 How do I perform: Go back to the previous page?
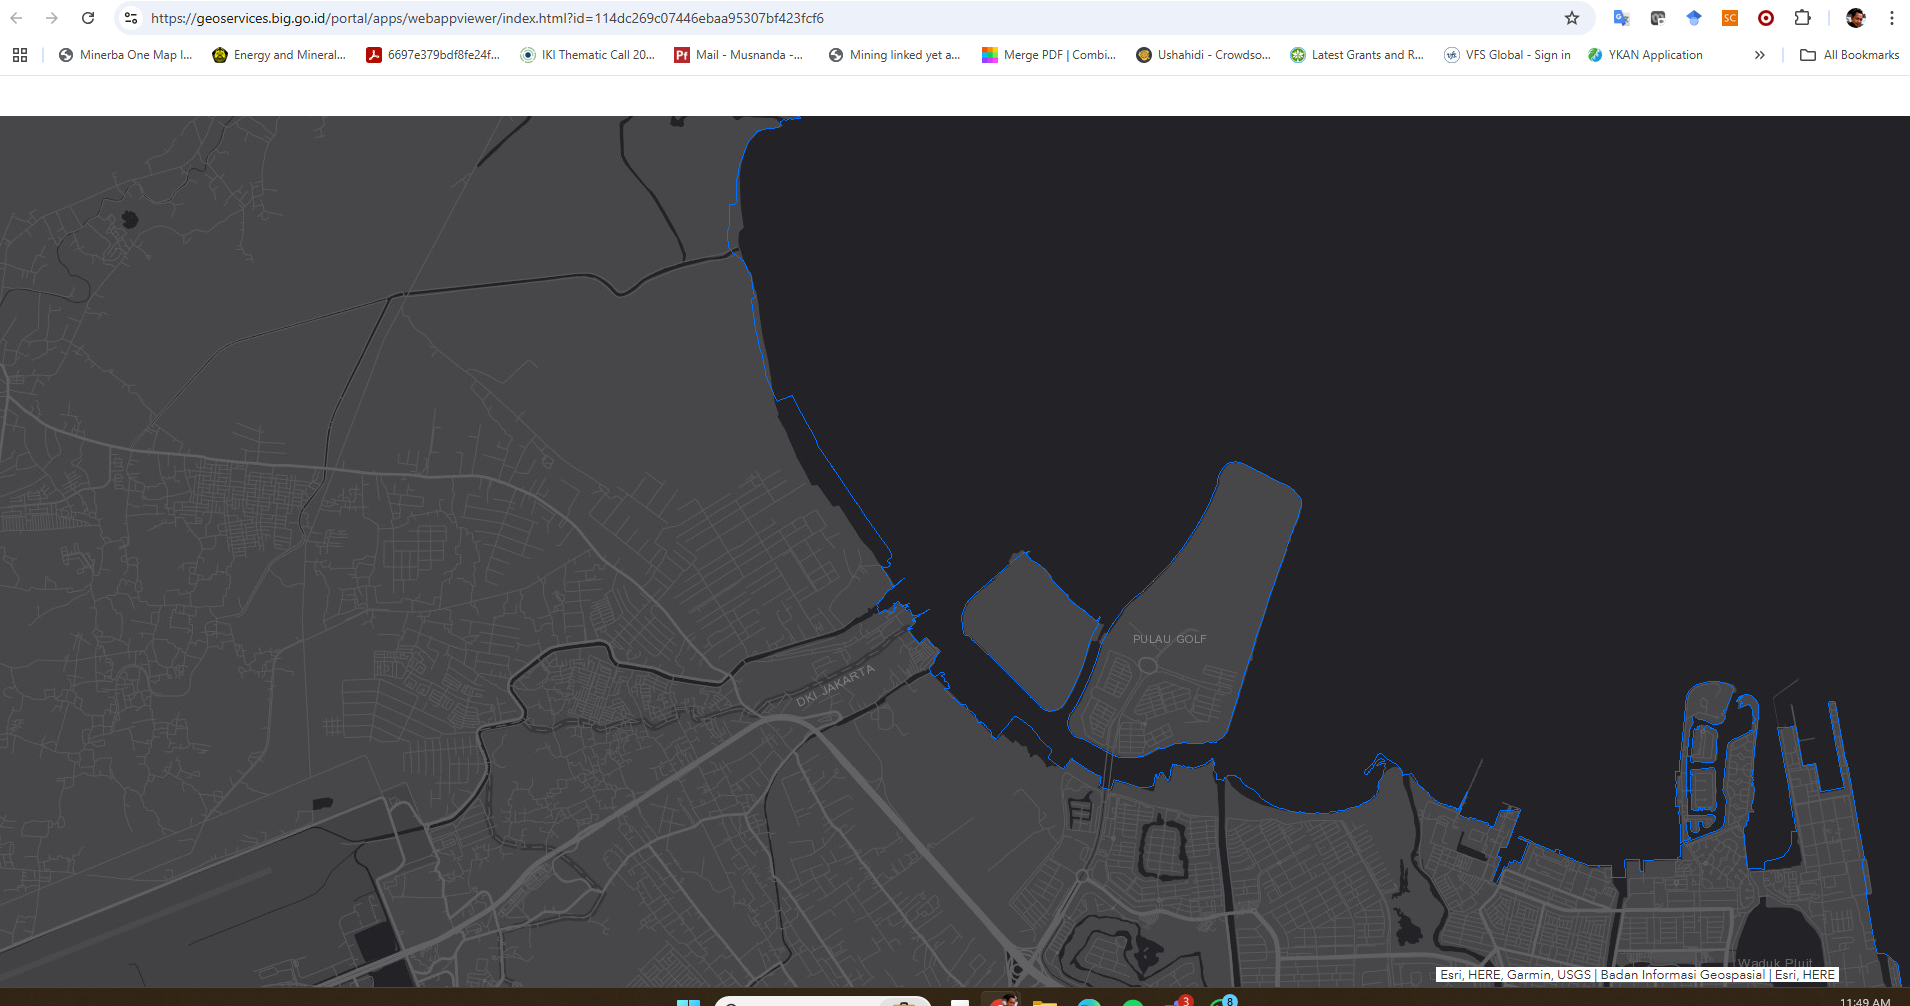click(x=17, y=18)
